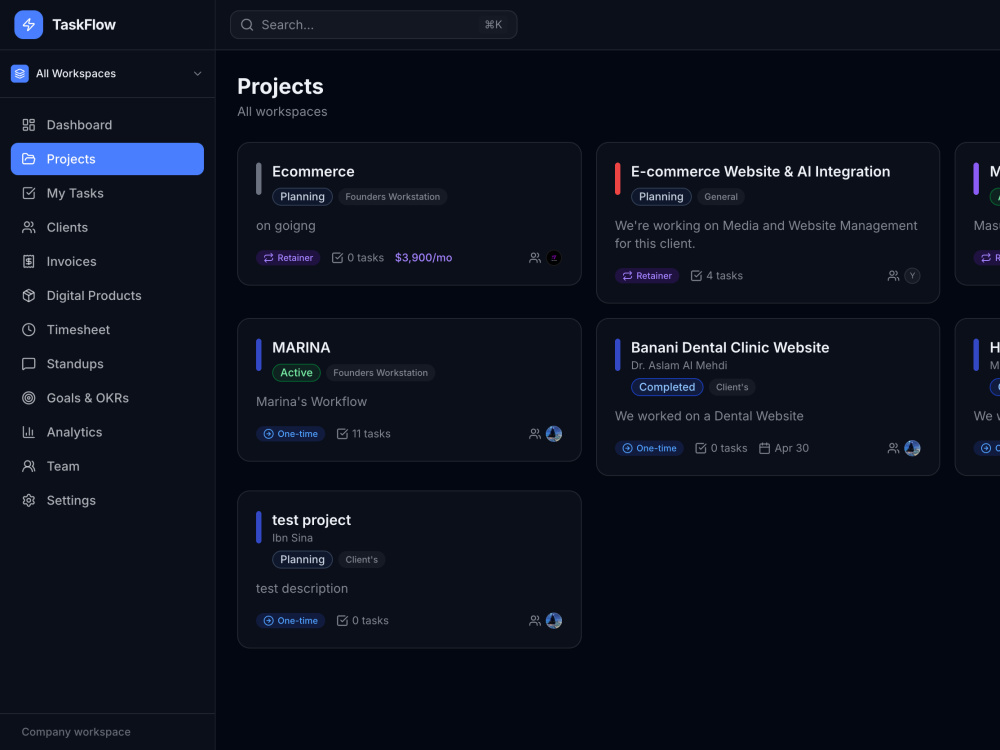Open E-commerce Website & AI Integration project

(760, 172)
